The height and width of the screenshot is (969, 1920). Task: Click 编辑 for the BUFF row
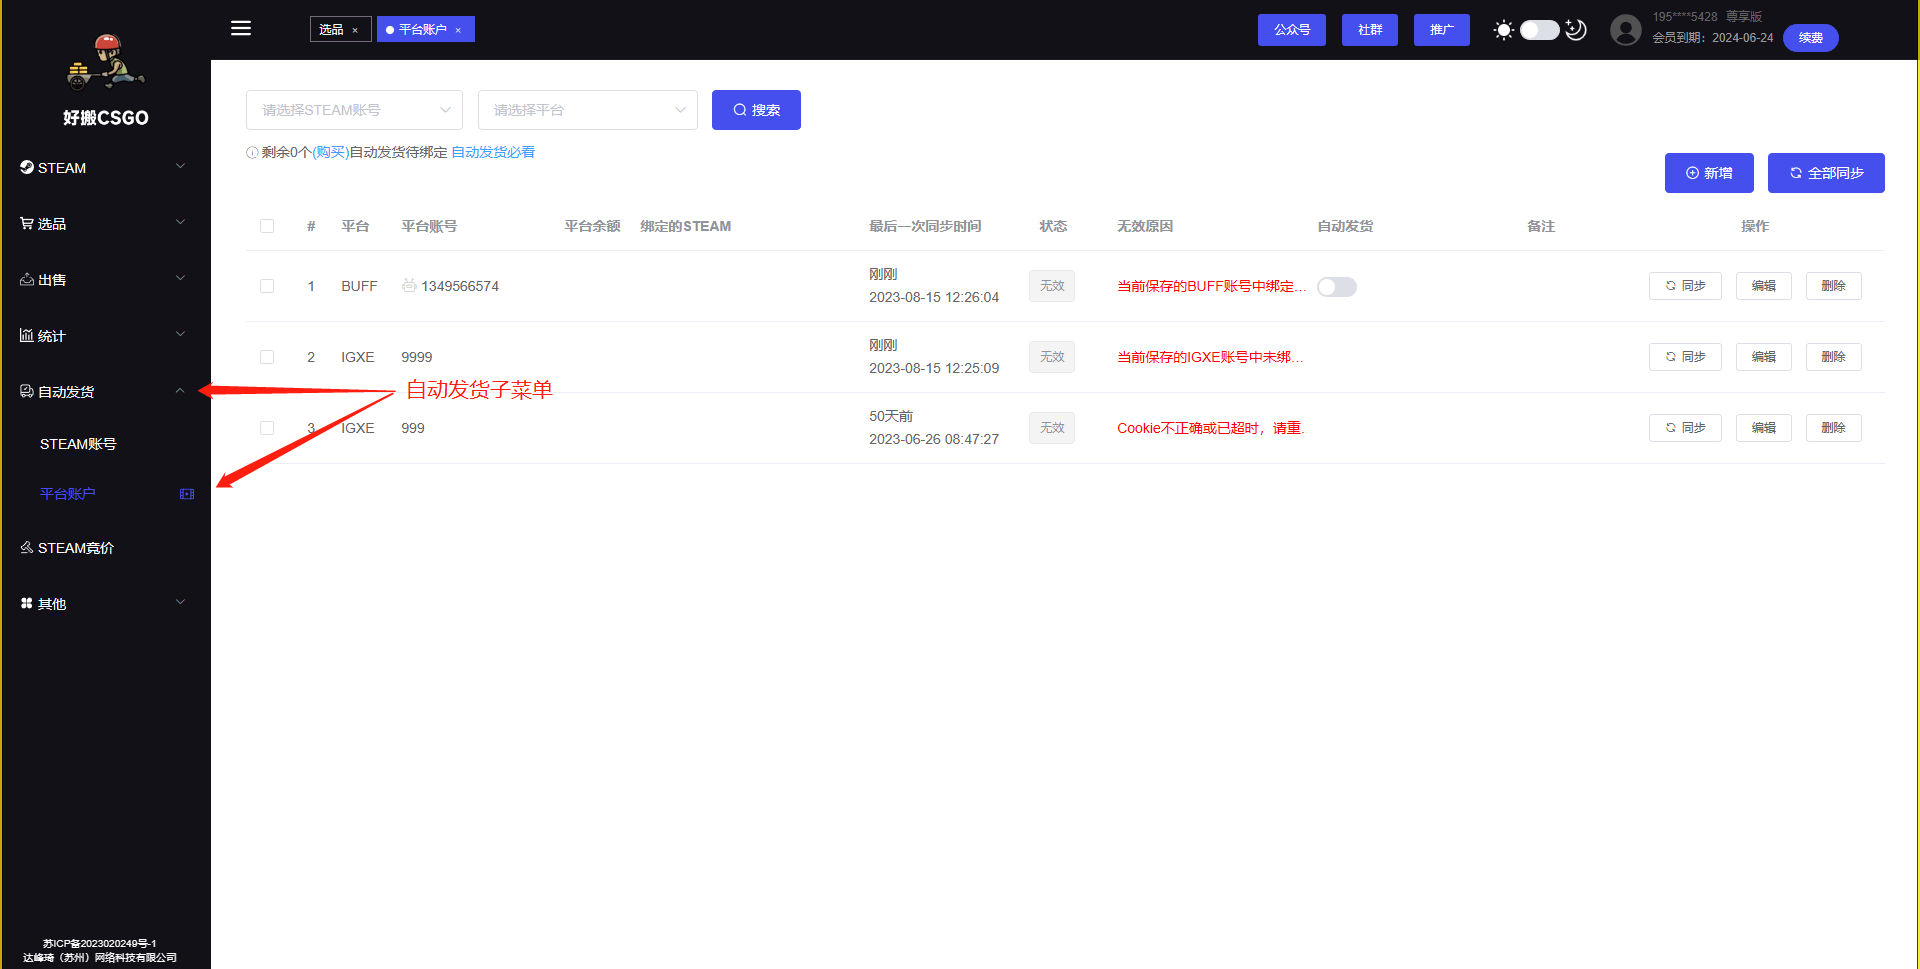pos(1763,286)
